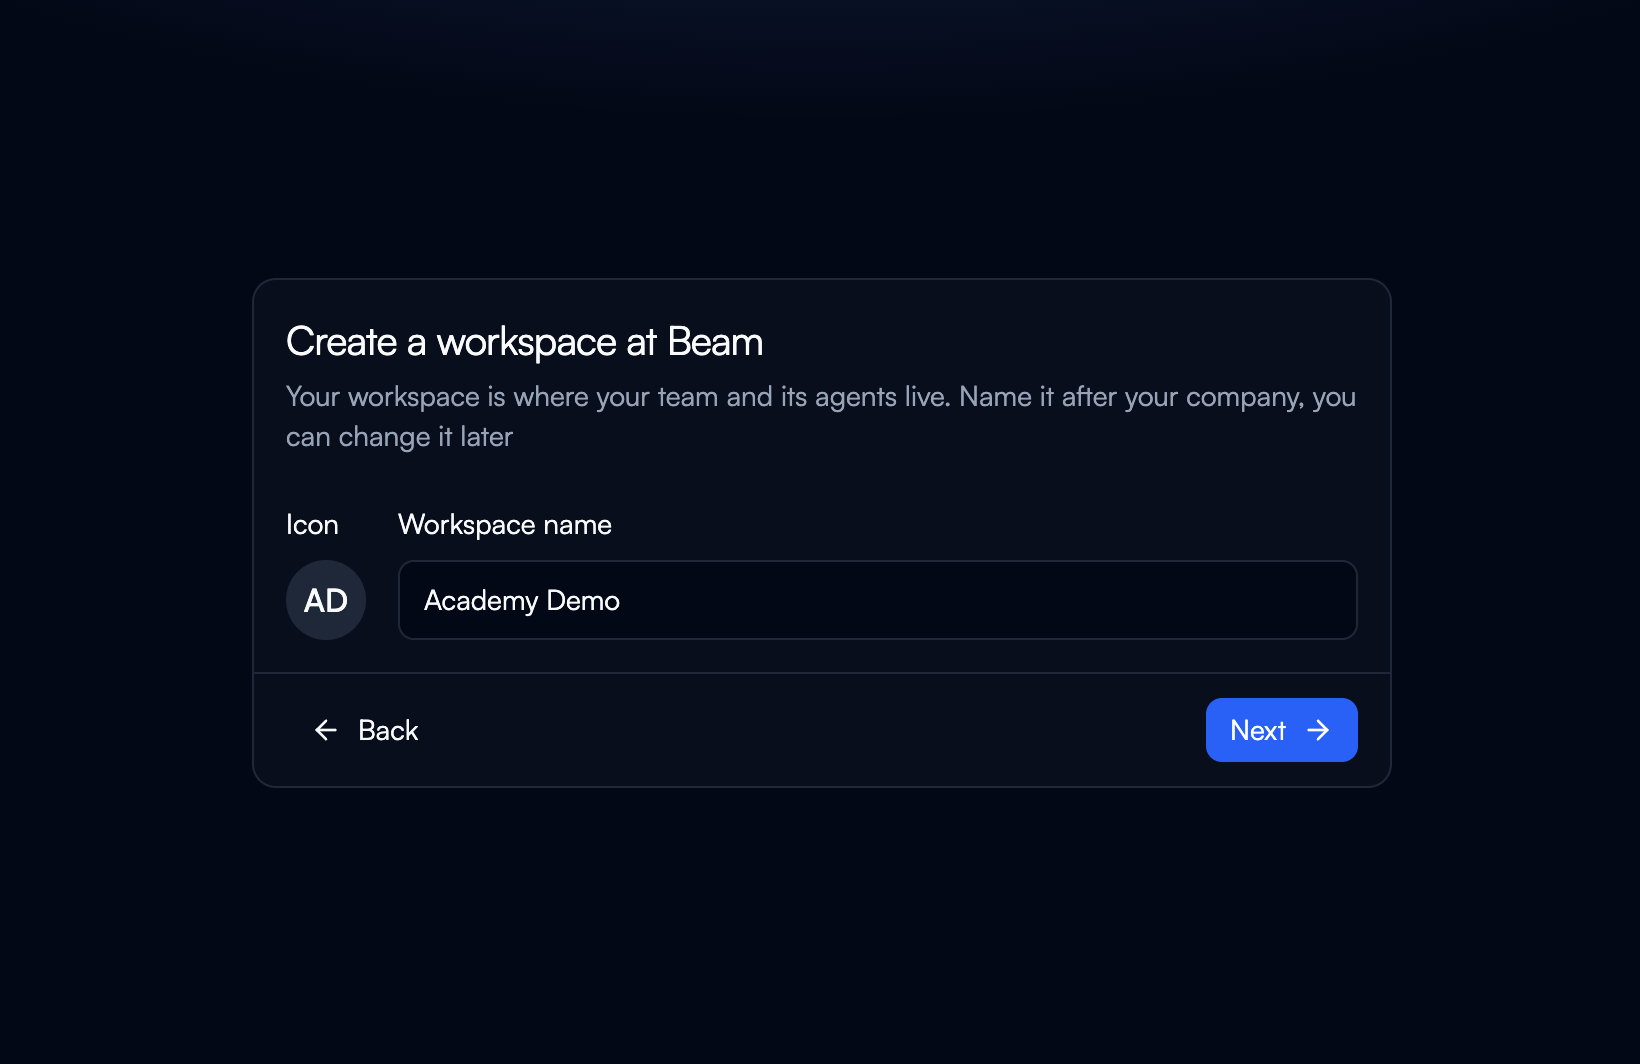The height and width of the screenshot is (1064, 1640).
Task: Click the workspace description paragraph text
Action: (x=821, y=417)
